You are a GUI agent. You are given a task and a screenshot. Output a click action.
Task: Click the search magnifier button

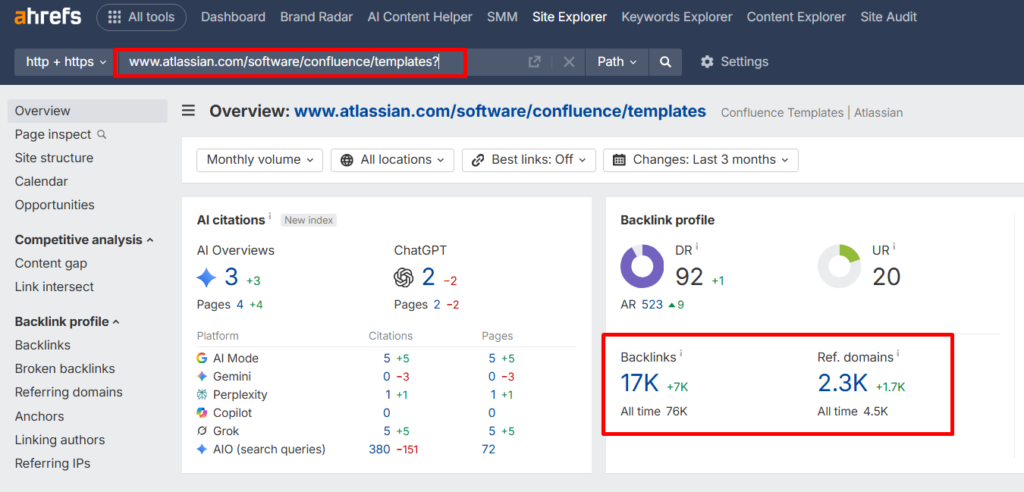665,62
